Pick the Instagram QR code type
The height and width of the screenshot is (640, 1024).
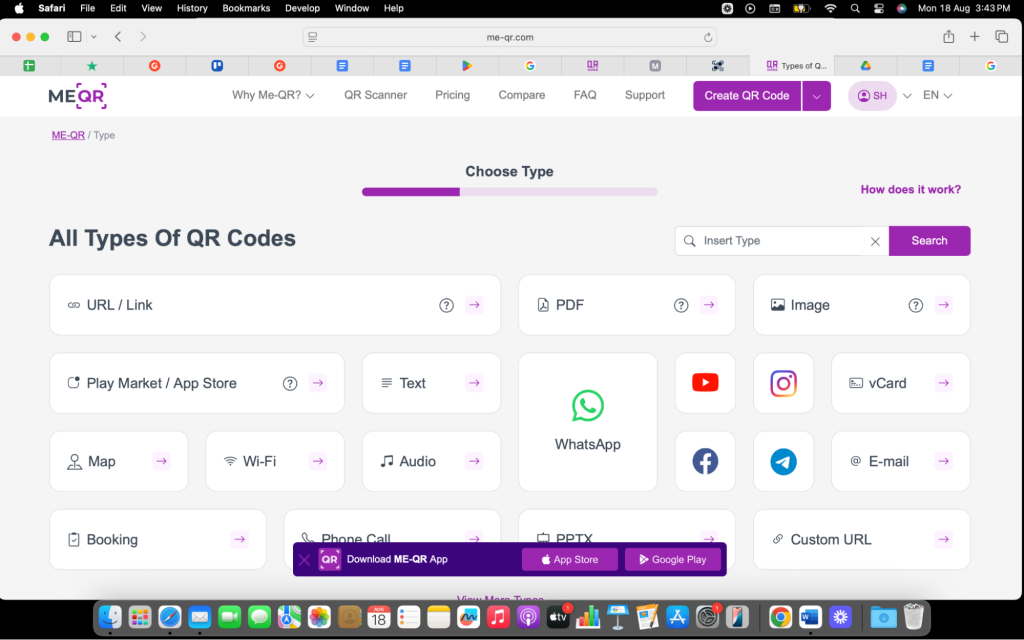point(783,382)
